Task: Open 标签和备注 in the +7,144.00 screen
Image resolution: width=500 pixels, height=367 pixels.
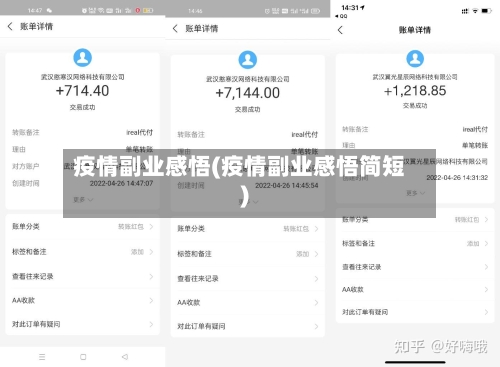Action: [x=248, y=254]
